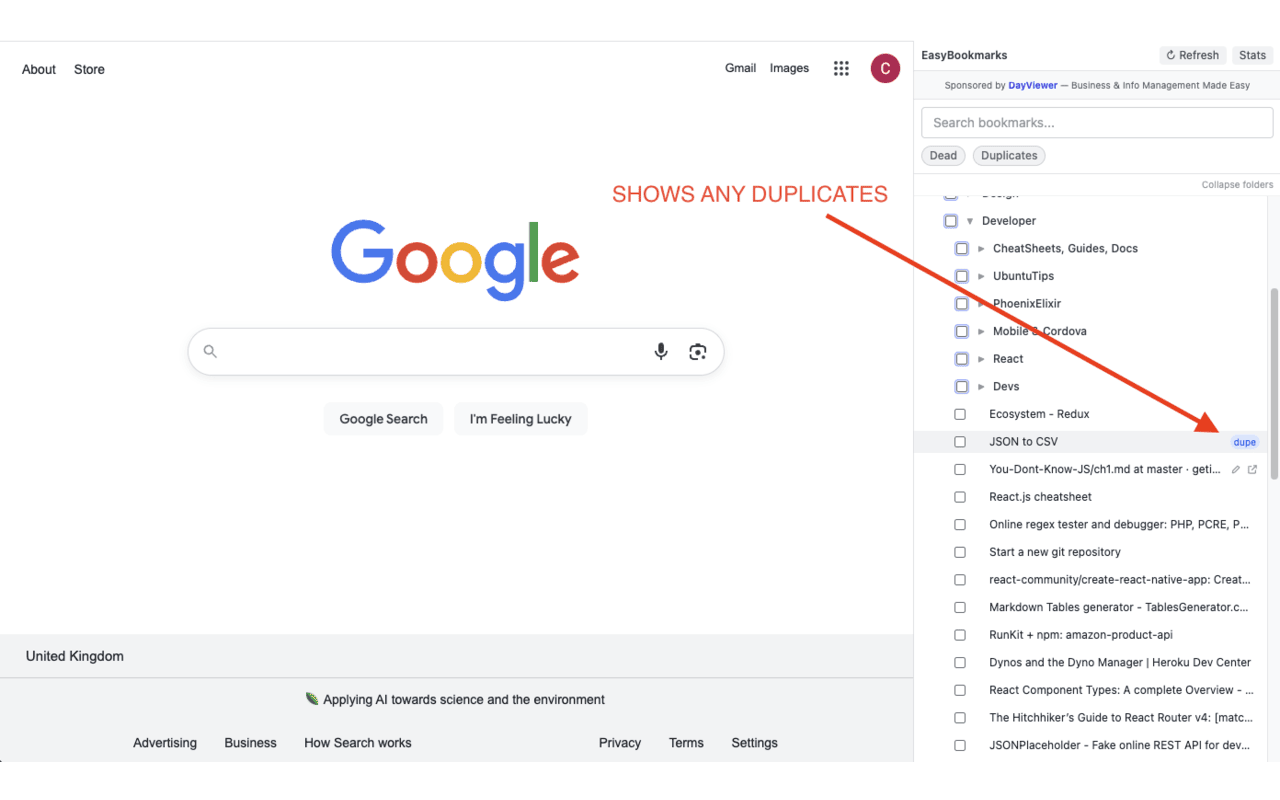Select the UbuntuTips folder checkbox
The width and height of the screenshot is (1280, 800).
pos(962,276)
